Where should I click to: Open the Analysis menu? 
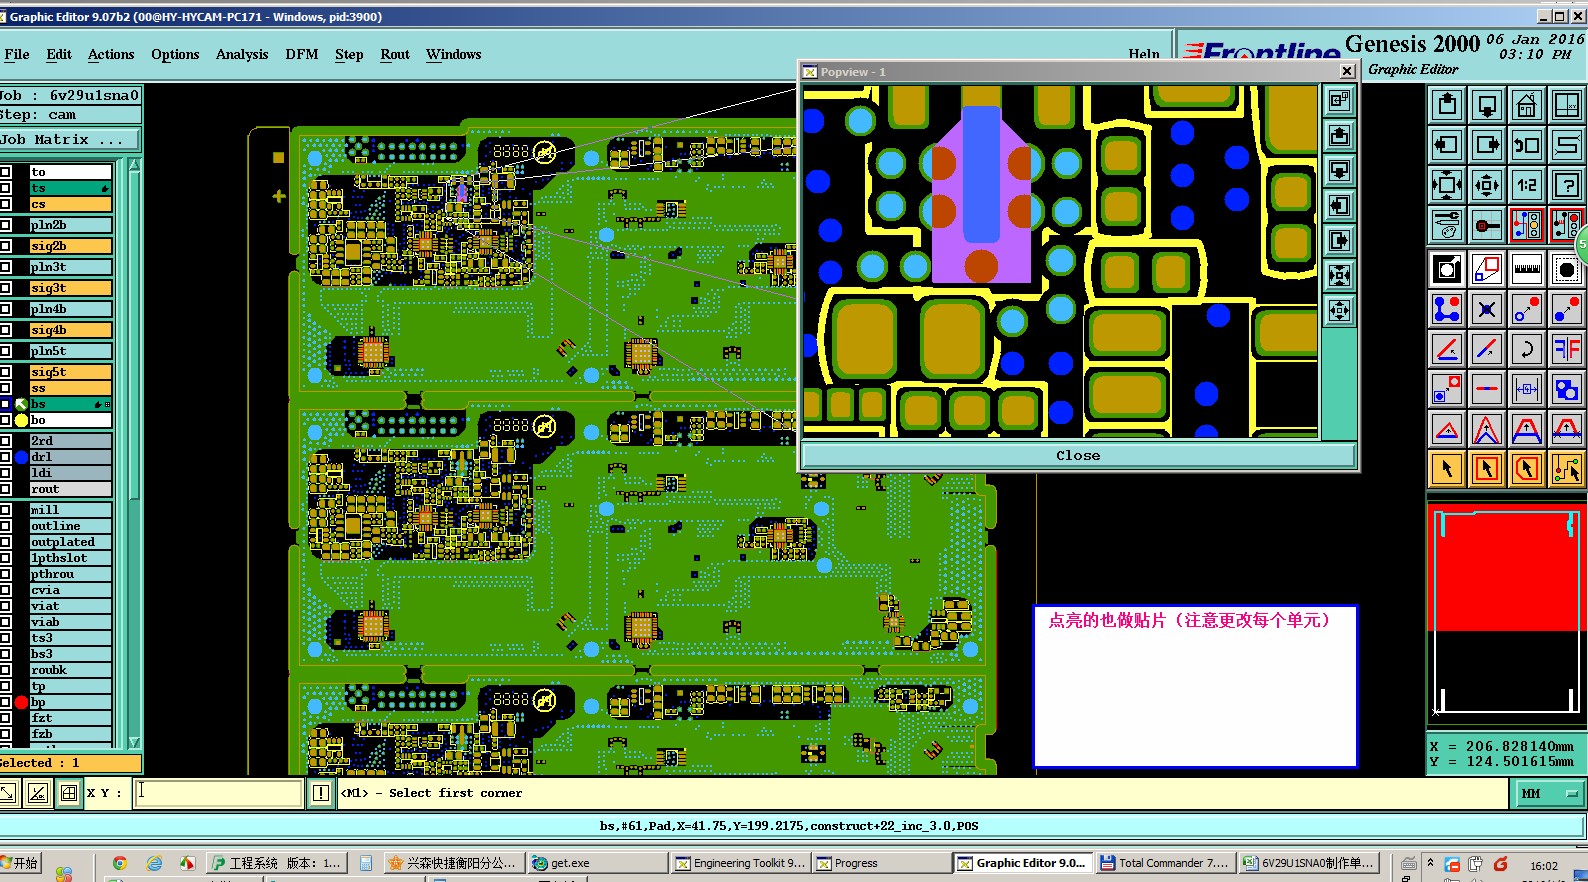point(242,54)
